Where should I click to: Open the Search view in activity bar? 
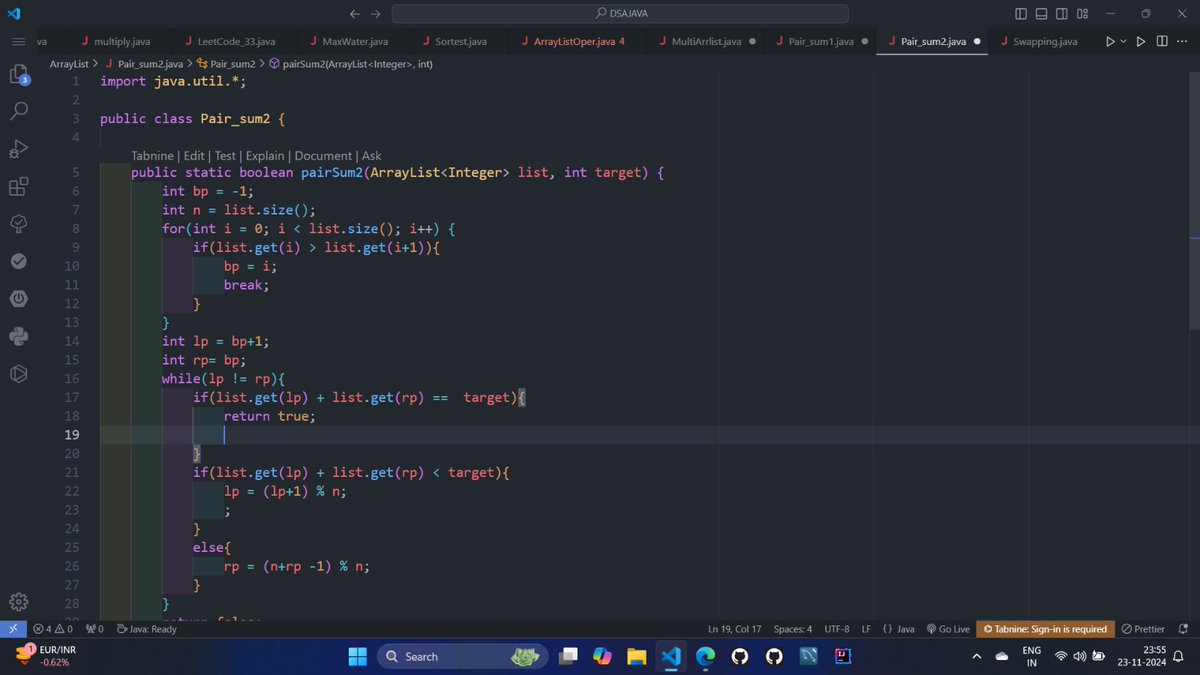(18, 111)
